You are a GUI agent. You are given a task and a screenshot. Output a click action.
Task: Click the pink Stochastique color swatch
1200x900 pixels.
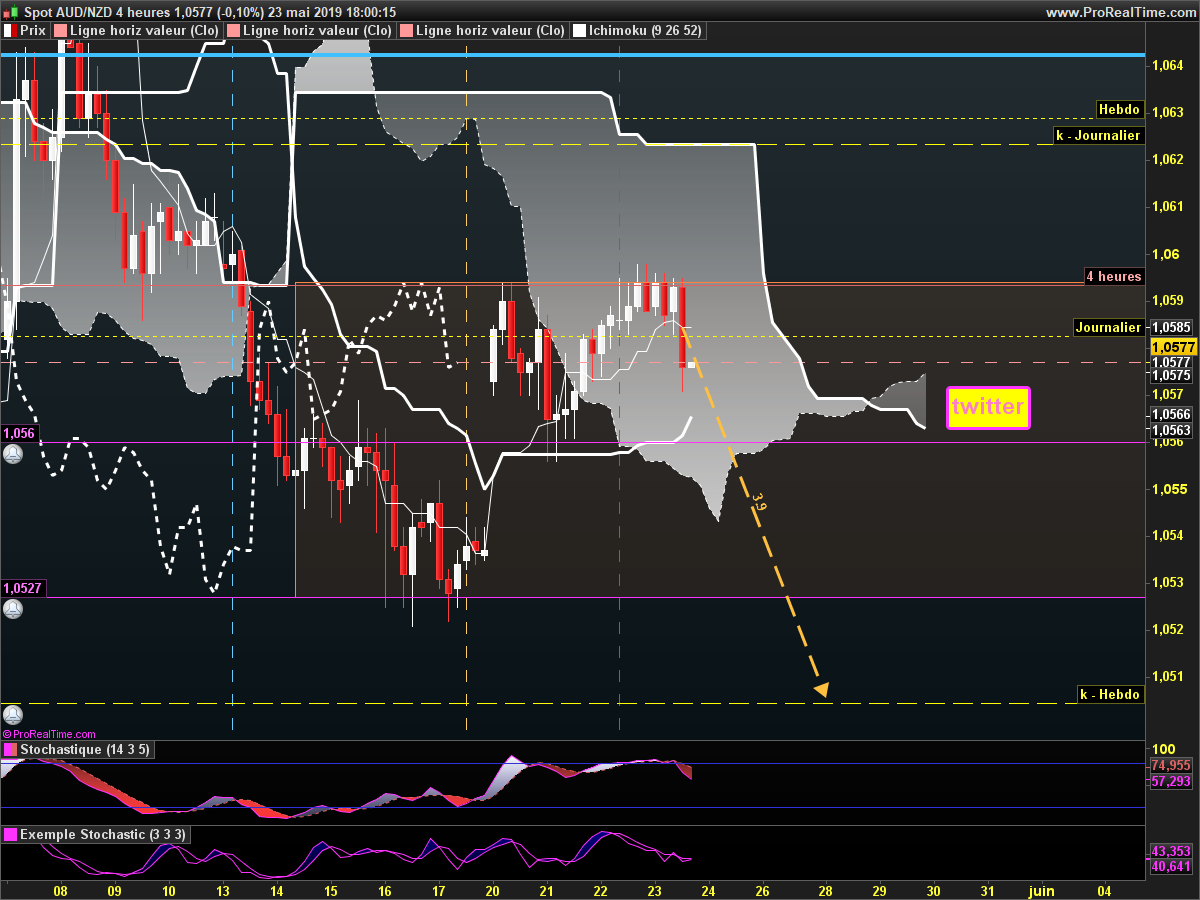click(10, 749)
